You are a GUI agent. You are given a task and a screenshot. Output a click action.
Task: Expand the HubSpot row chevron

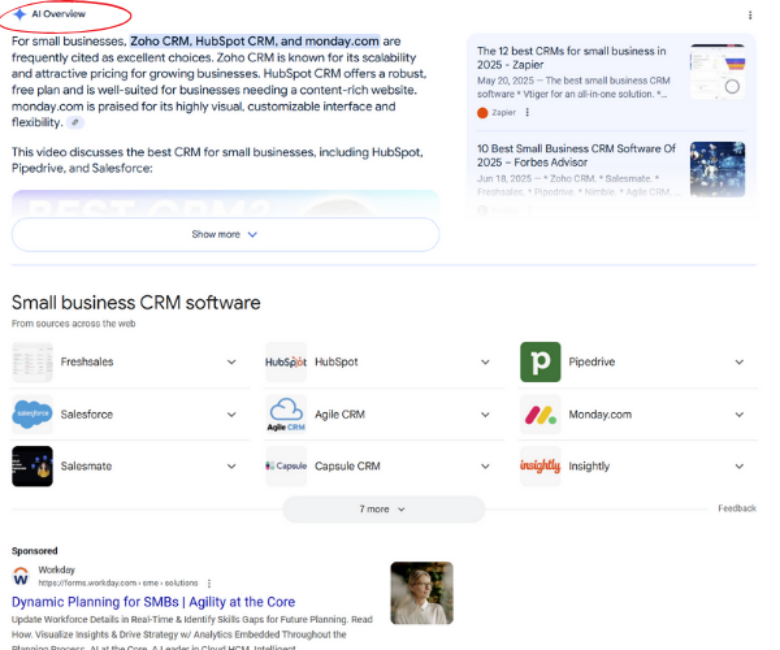tap(485, 362)
